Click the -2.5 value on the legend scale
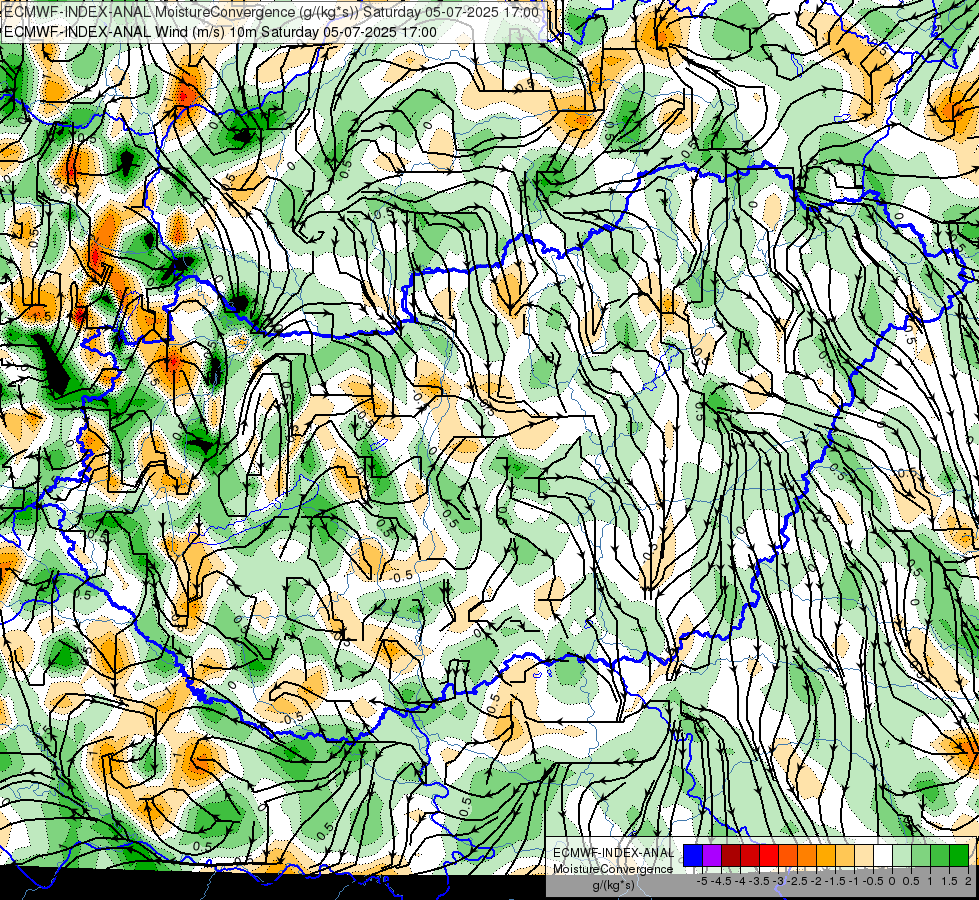This screenshot has width=979, height=900. tap(797, 881)
